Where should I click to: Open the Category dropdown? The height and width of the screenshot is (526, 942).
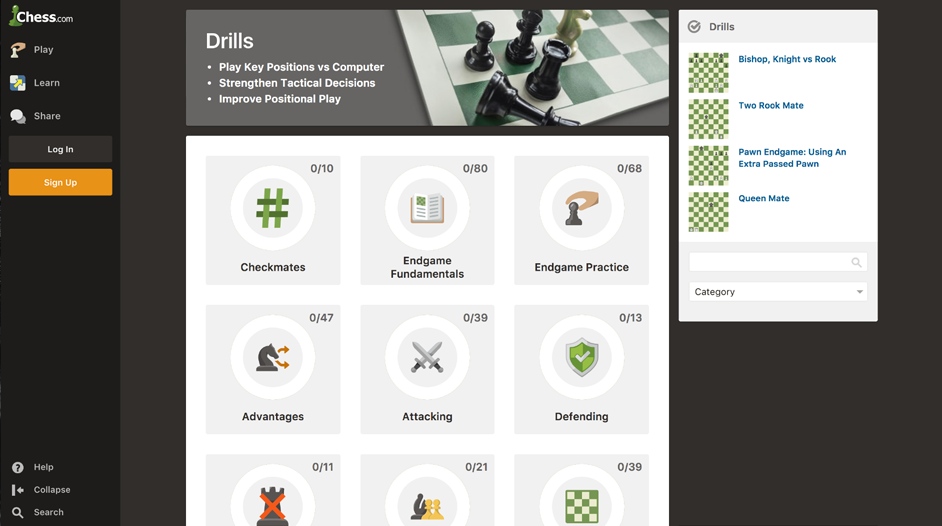pyautogui.click(x=778, y=292)
